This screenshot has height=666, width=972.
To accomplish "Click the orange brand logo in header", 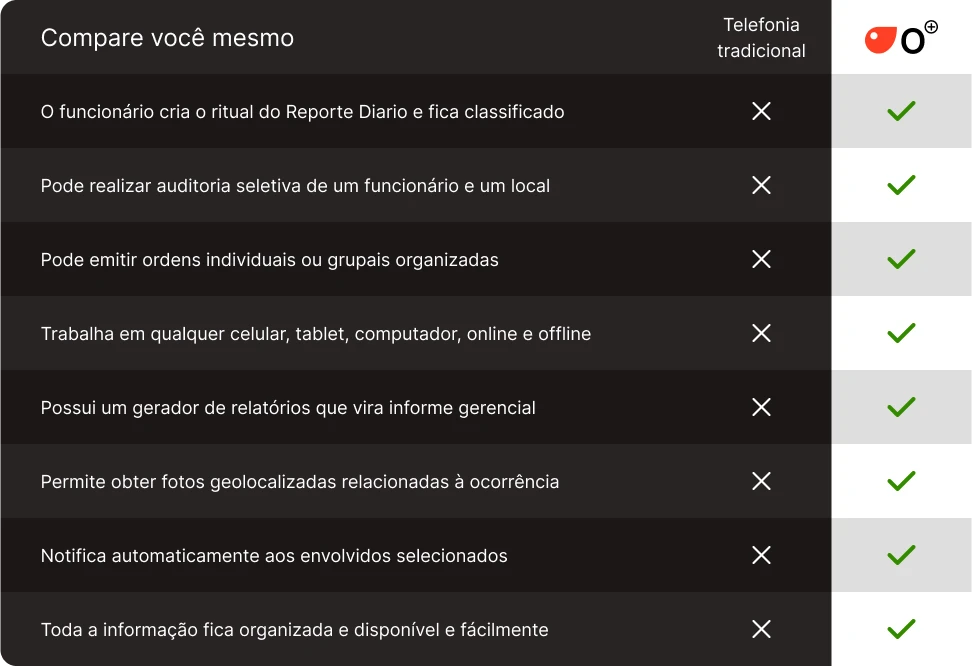I will click(x=901, y=38).
